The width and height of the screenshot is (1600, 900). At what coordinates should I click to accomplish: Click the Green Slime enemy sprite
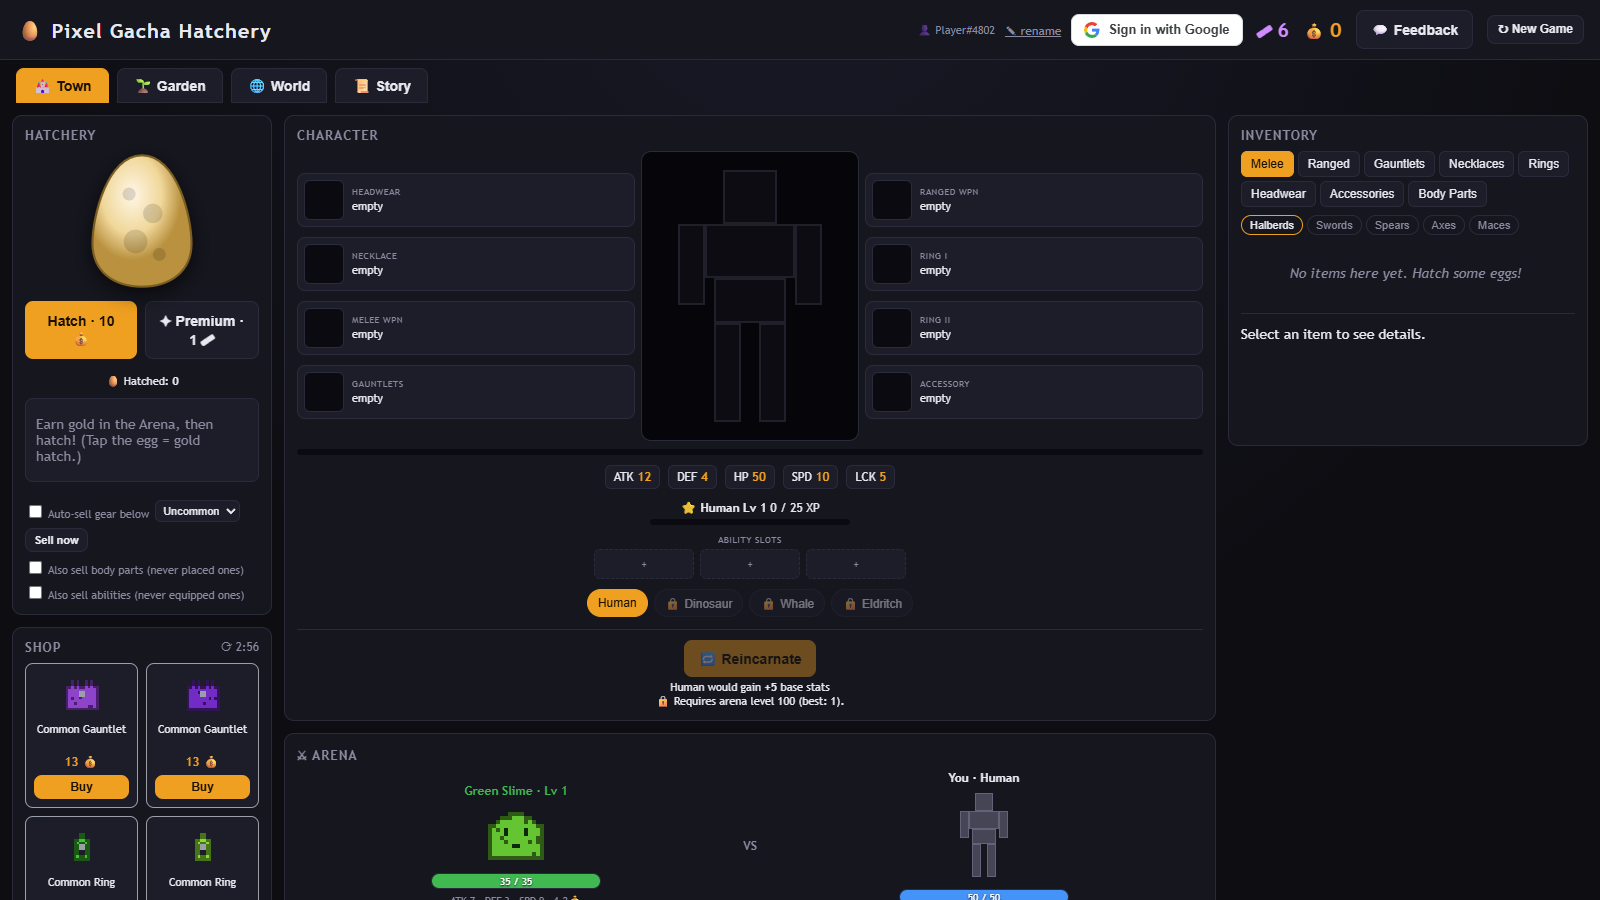(x=516, y=836)
